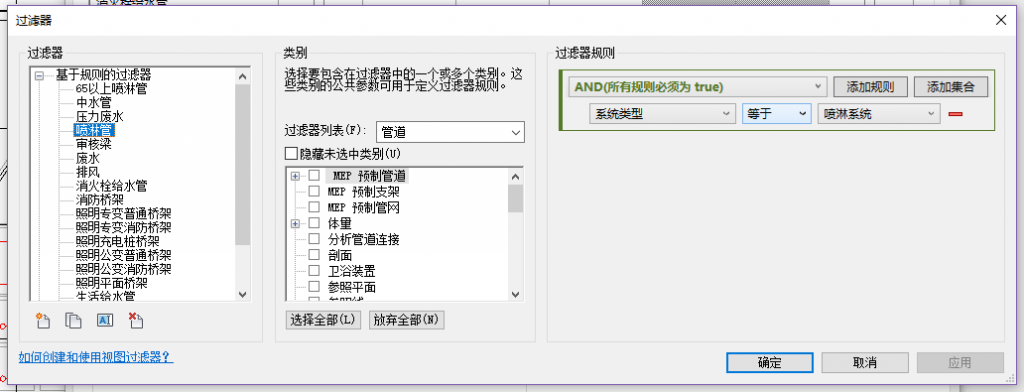The width and height of the screenshot is (1024, 392).
Task: Select the 照明充电桩桥架 filter
Action: click(118, 242)
